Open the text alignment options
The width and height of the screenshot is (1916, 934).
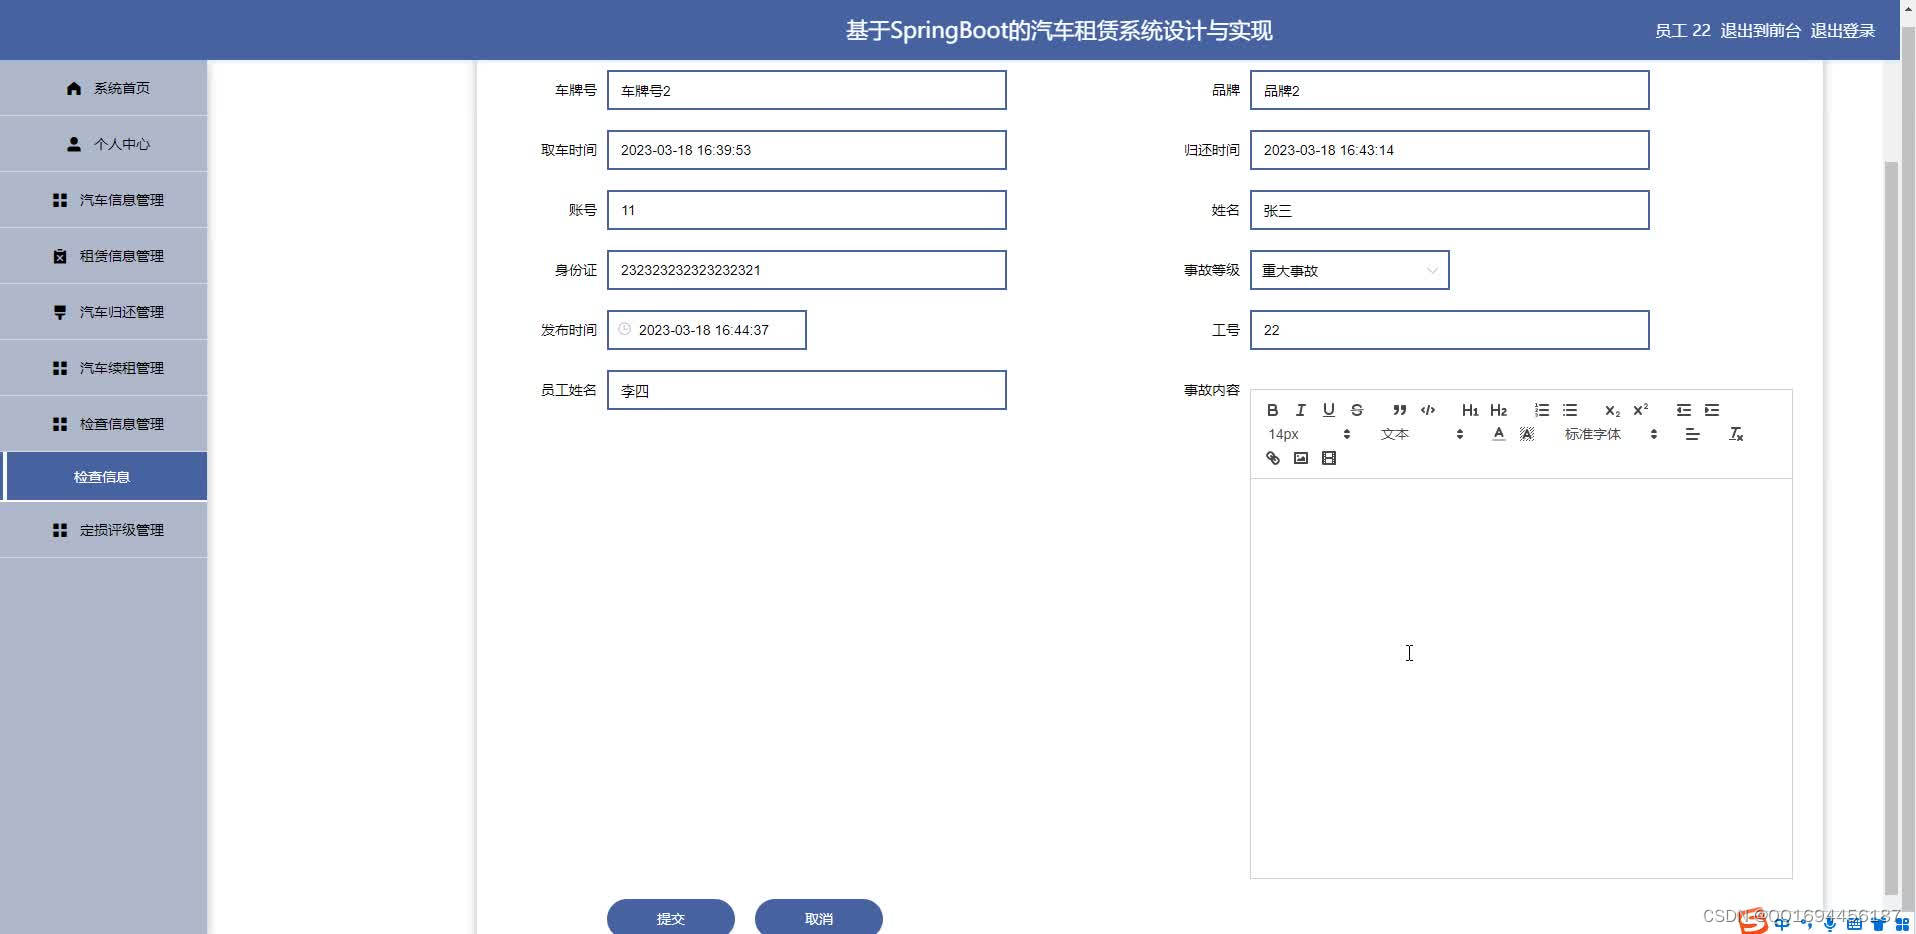coord(1692,434)
